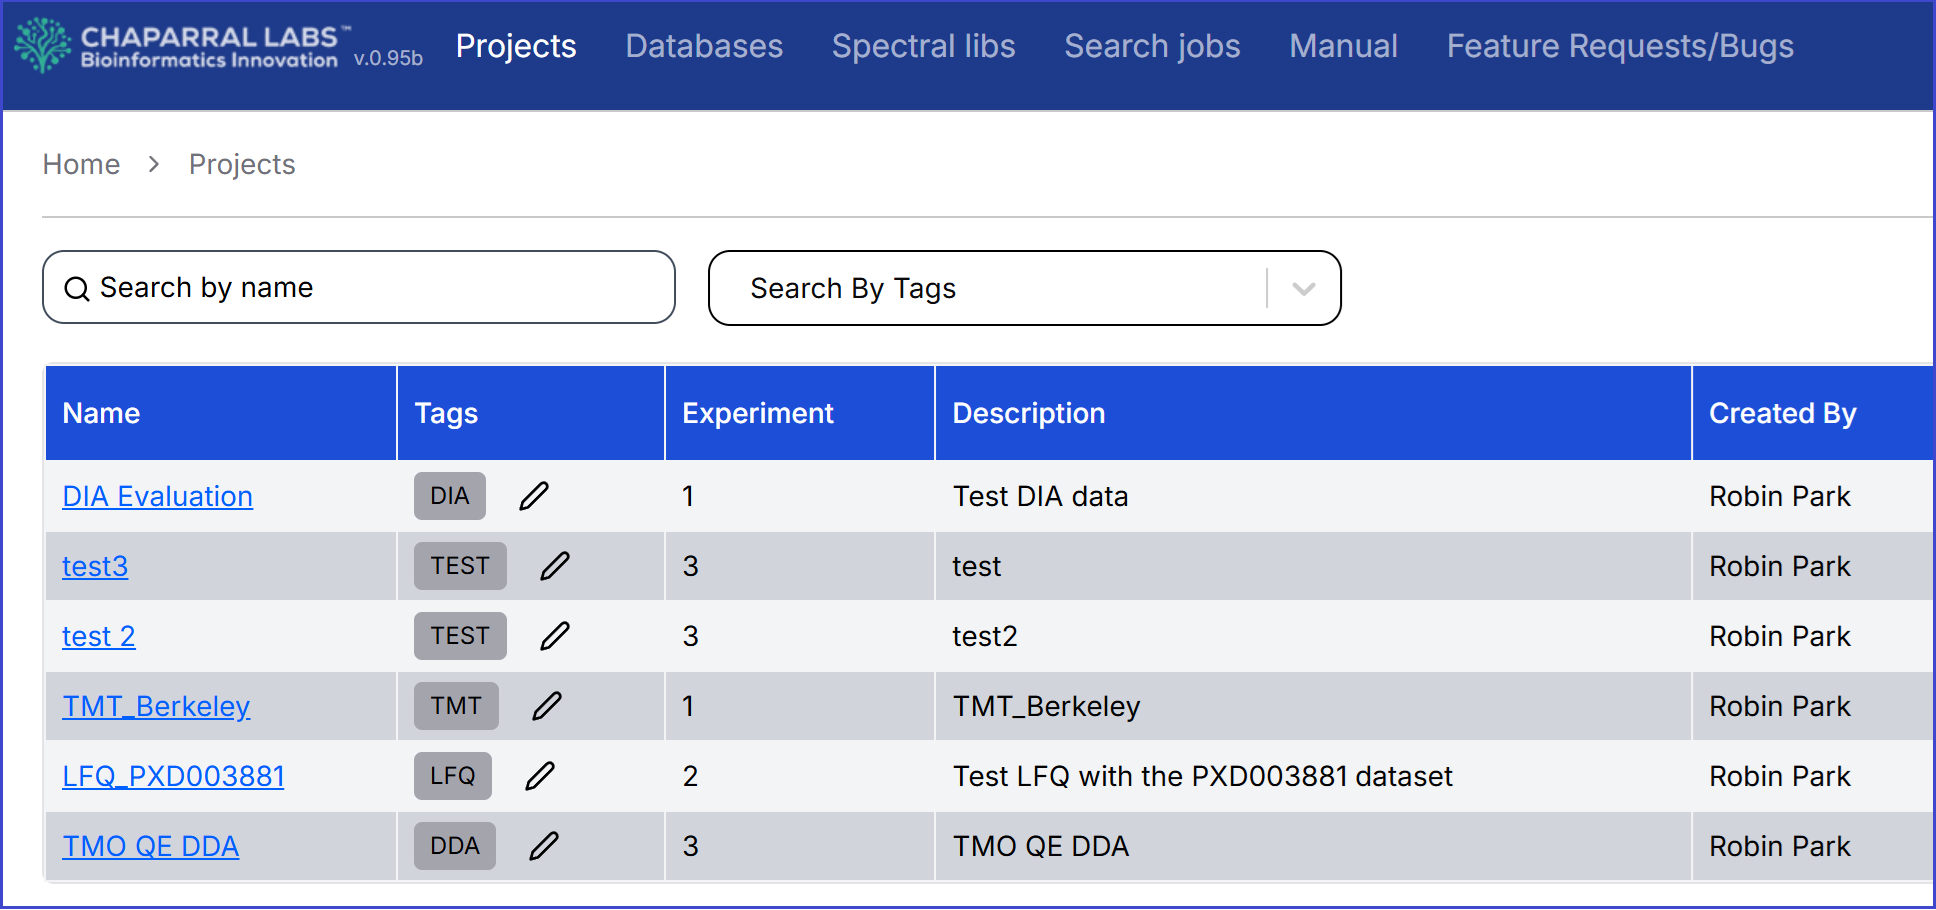The width and height of the screenshot is (1936, 910).
Task: Edit tags for the test3 project
Action: (x=555, y=566)
